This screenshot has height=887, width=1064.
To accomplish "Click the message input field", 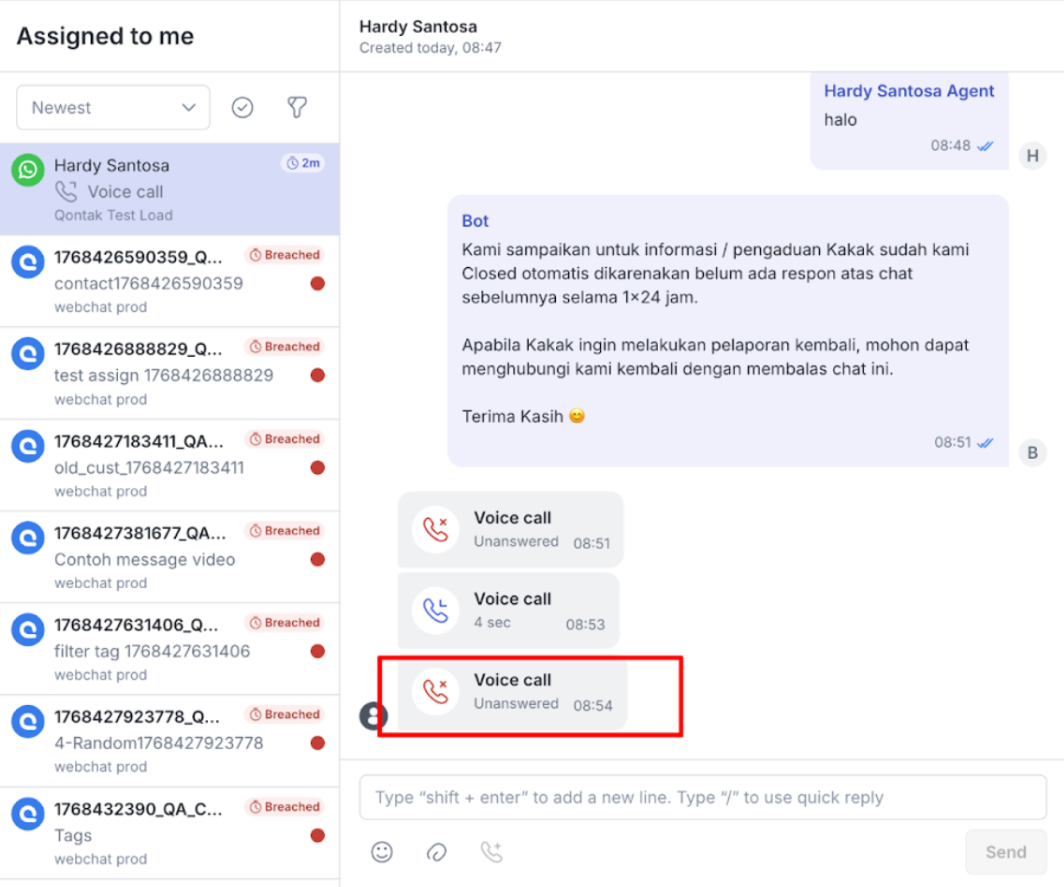I will [702, 797].
